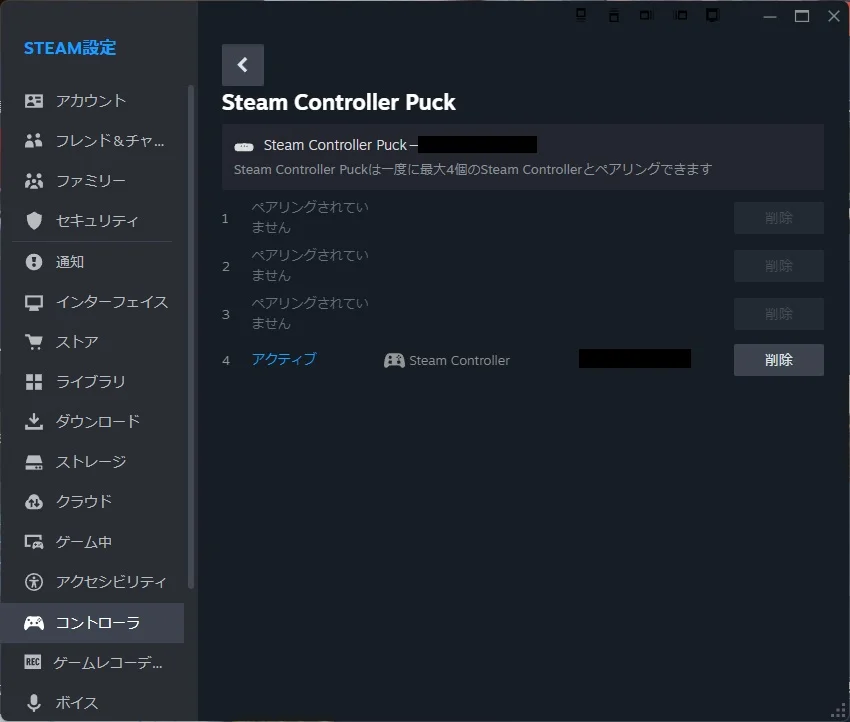The width and height of the screenshot is (850, 722).
Task: Click the second window-layout icon in title bar
Action: (614, 15)
